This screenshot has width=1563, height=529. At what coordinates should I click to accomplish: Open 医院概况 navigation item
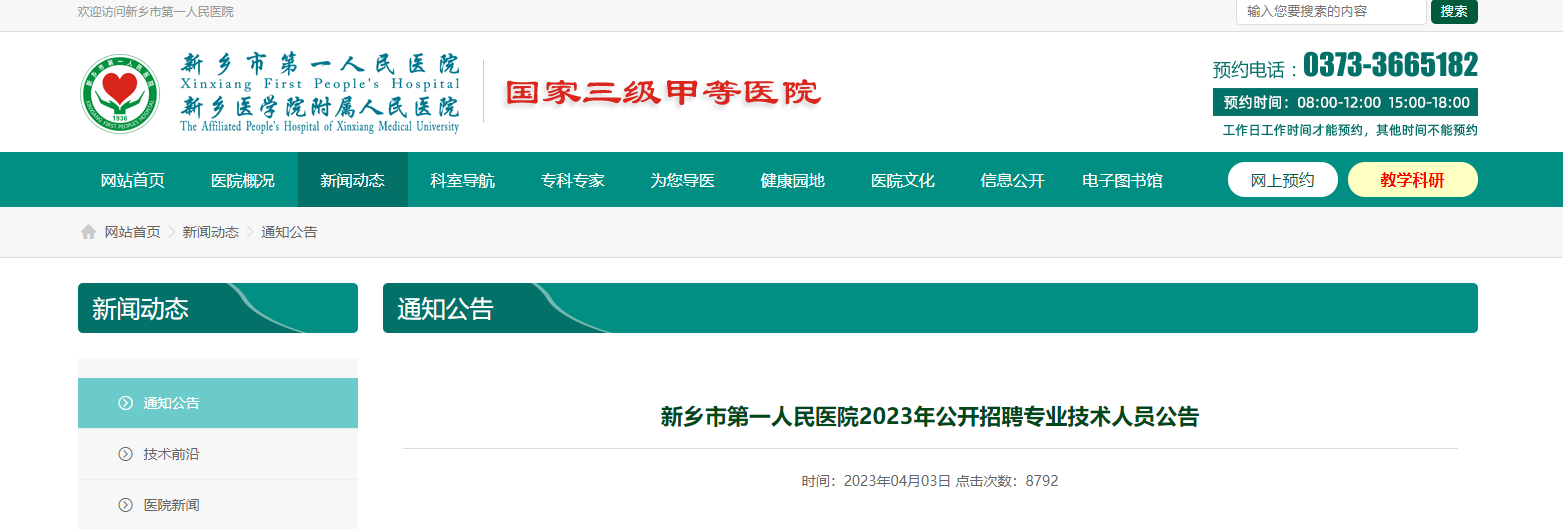point(243,180)
